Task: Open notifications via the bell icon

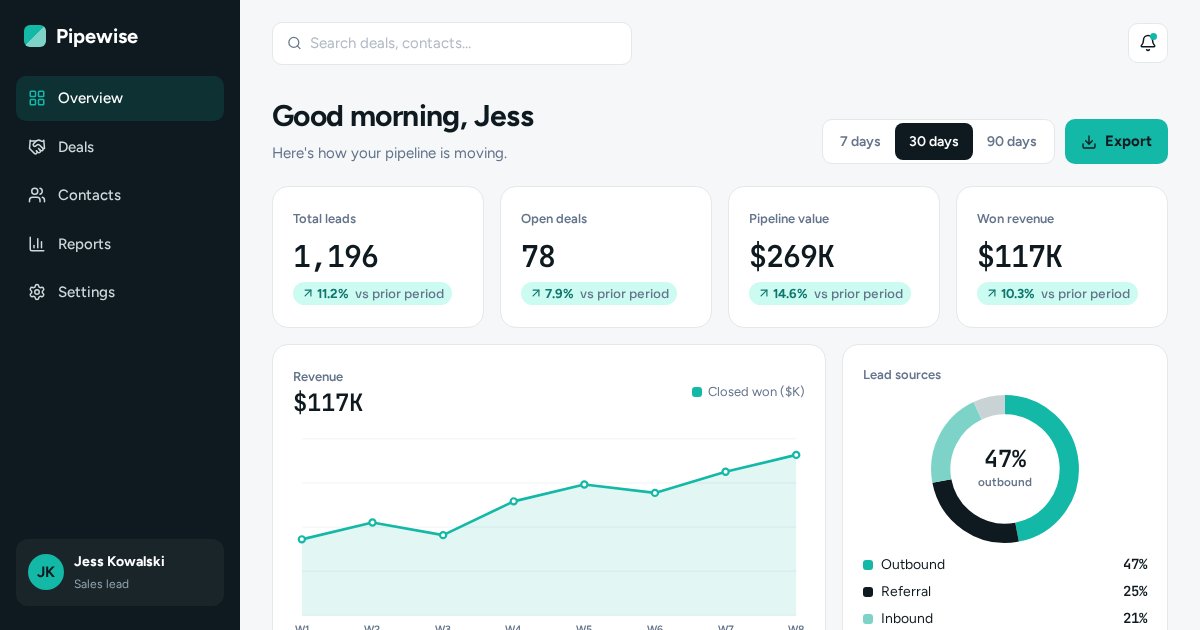Action: 1148,43
